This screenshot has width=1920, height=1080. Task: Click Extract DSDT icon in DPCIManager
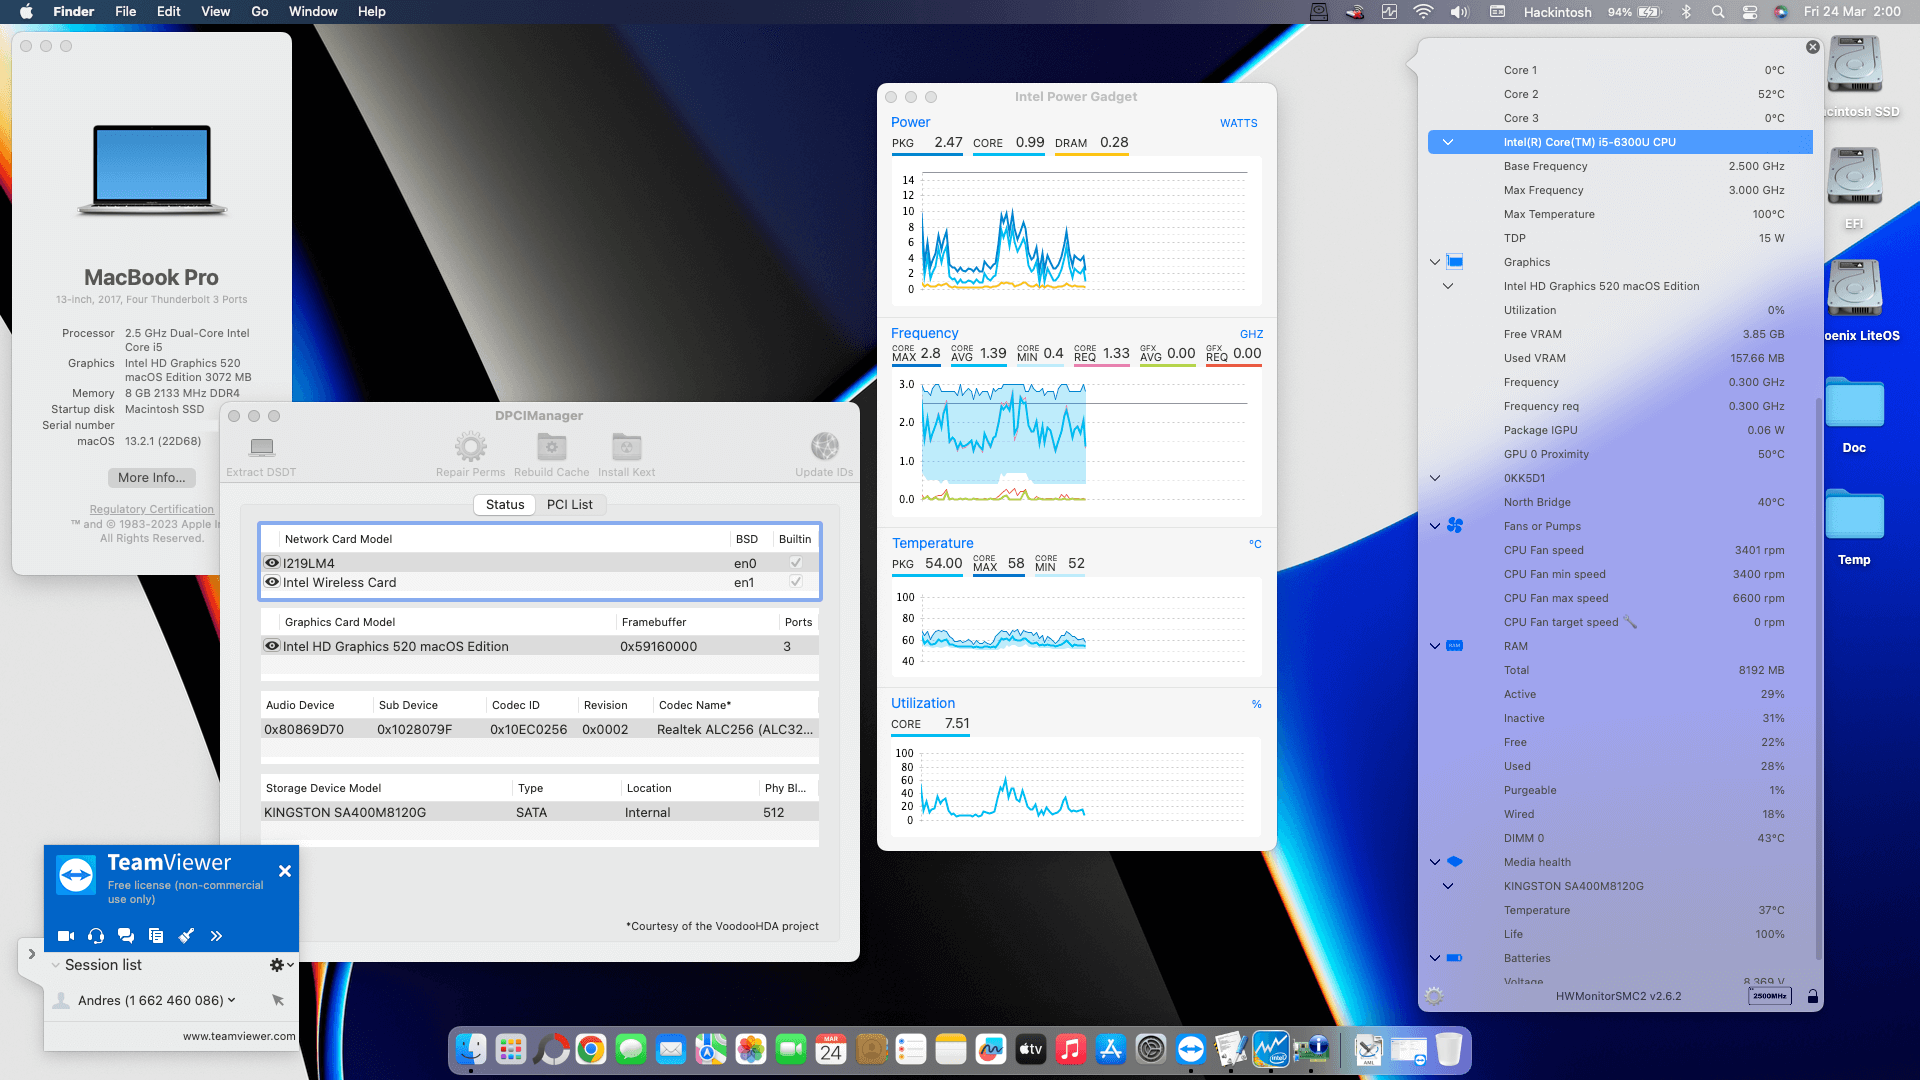point(262,446)
